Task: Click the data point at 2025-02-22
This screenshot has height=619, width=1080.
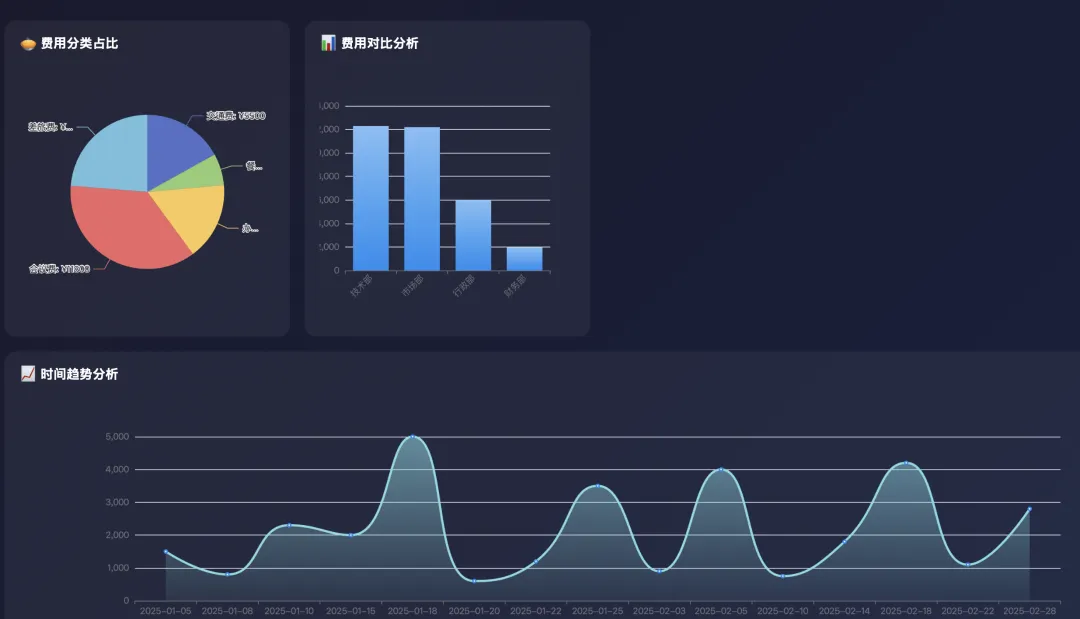Action: pyautogui.click(x=968, y=565)
